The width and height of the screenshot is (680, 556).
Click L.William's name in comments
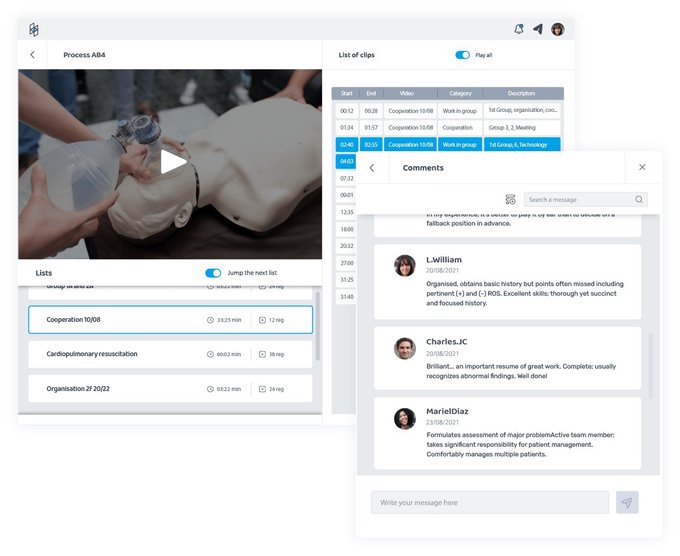pos(444,260)
